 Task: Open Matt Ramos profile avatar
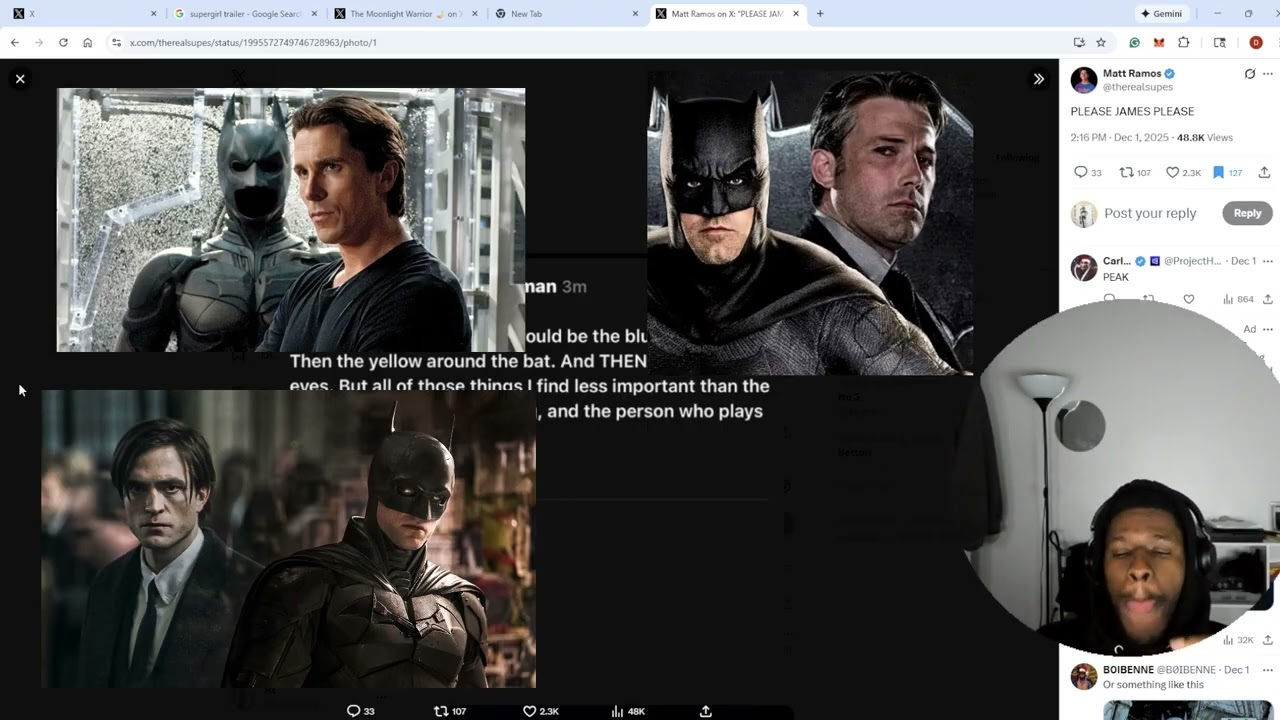point(1084,80)
